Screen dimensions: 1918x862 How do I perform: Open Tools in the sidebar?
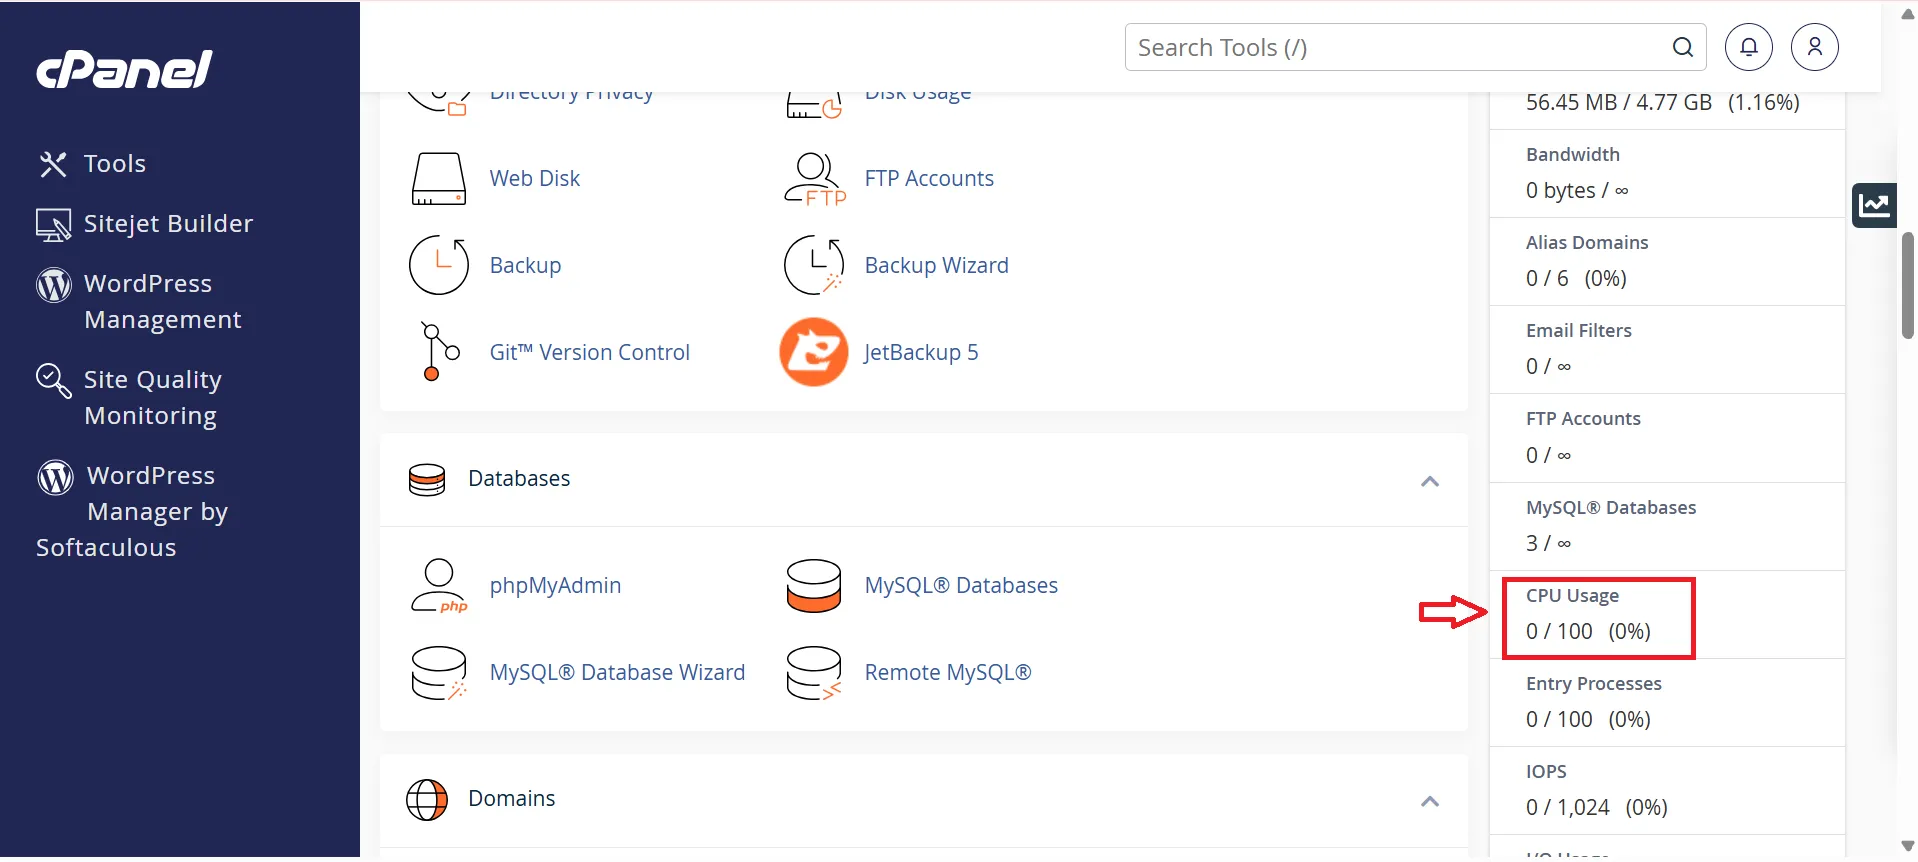[114, 164]
